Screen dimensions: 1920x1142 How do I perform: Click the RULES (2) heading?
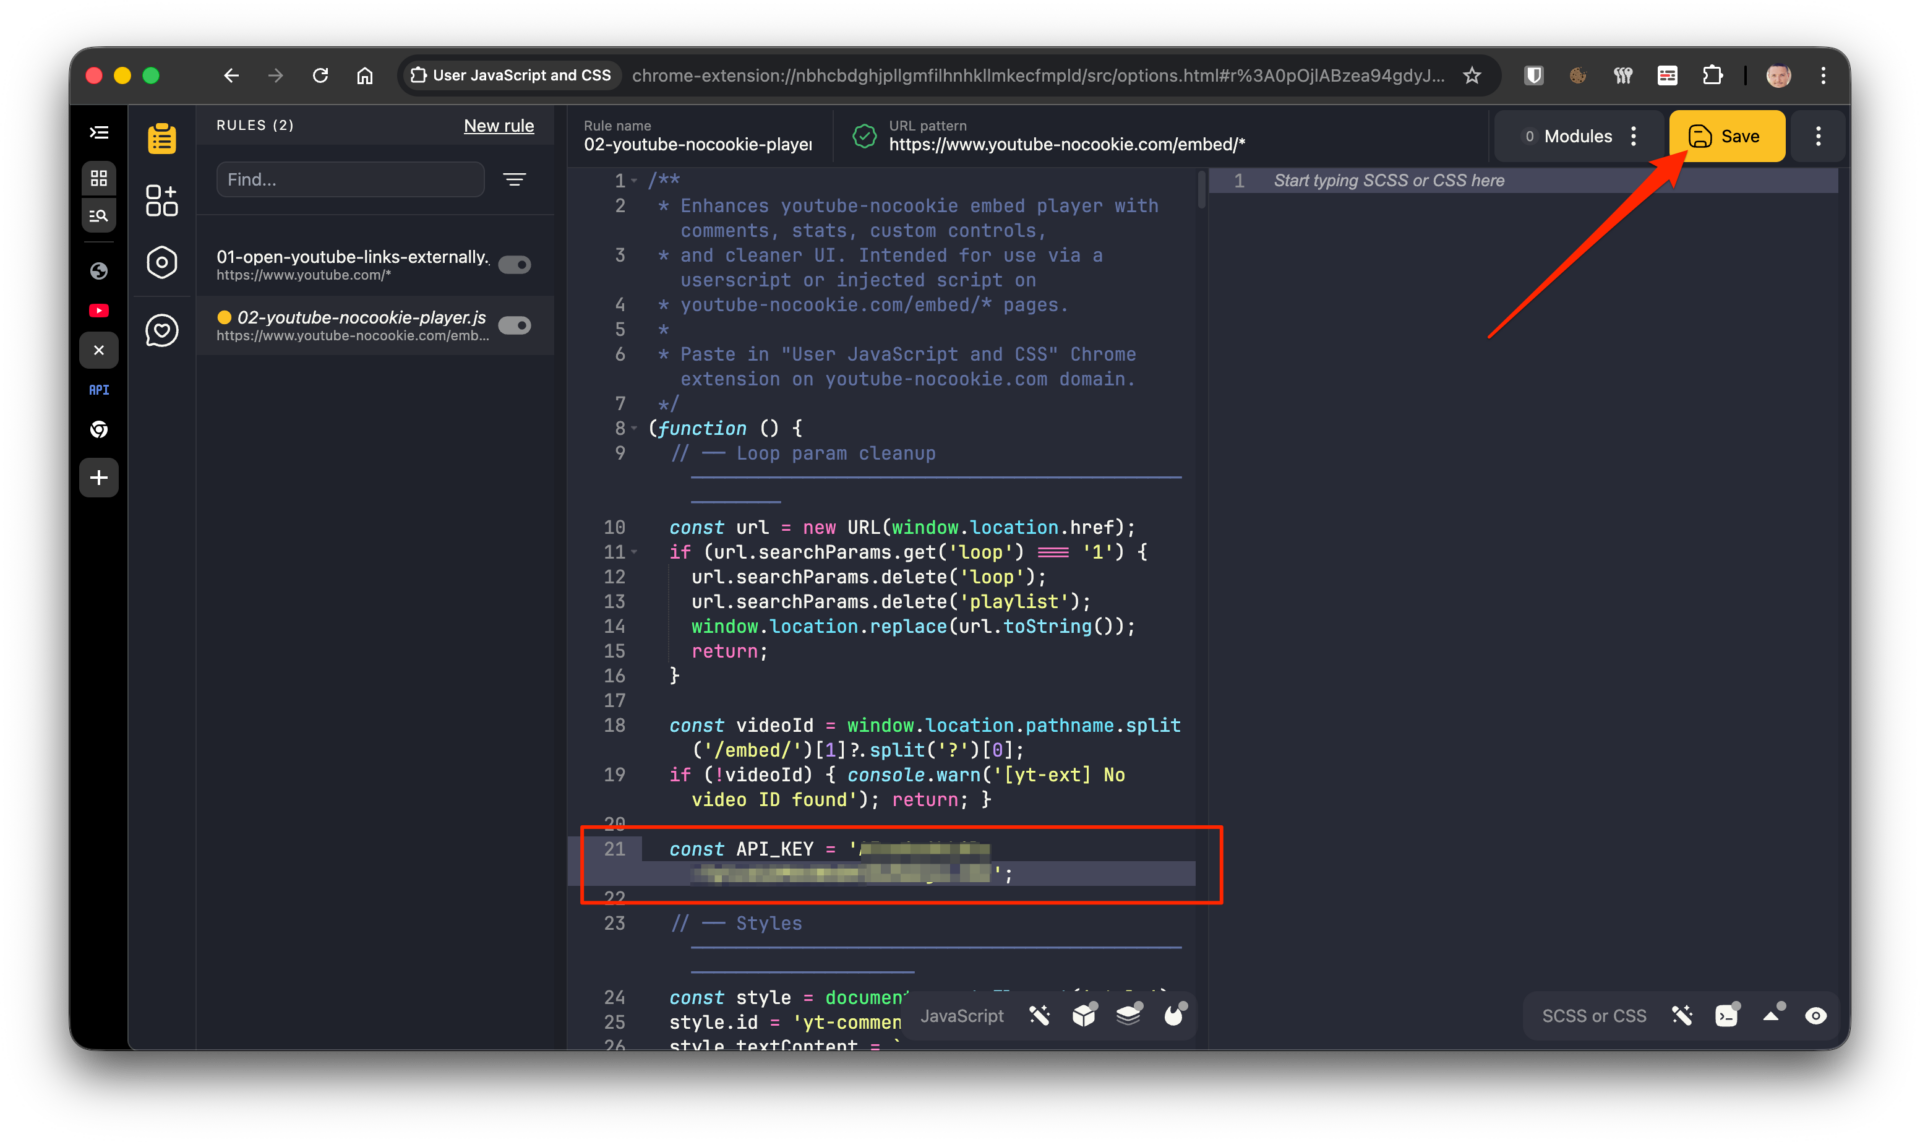coord(255,125)
